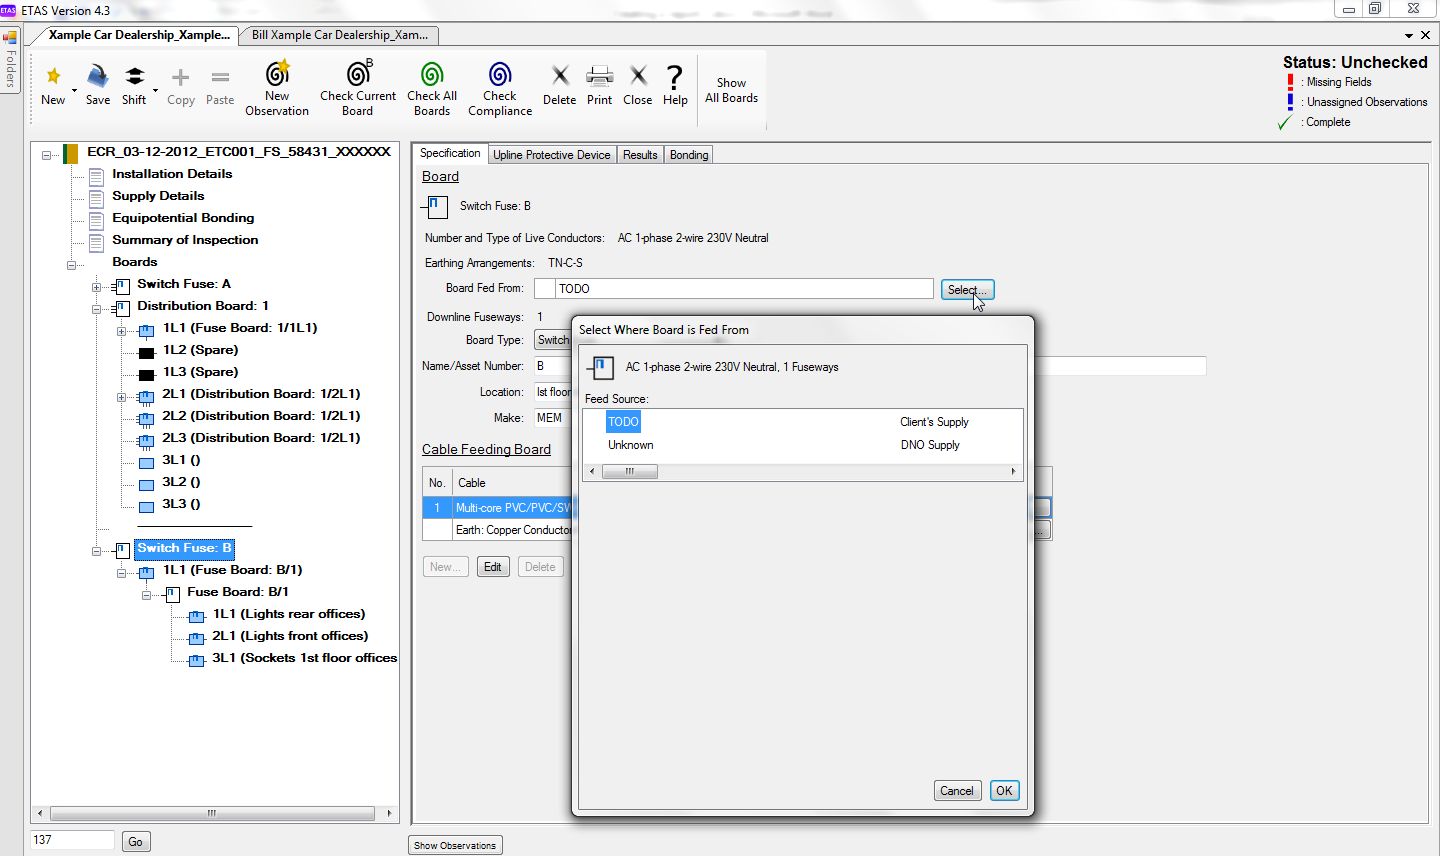
Task: Collapse Switch Fuse: B node
Action: (97, 551)
